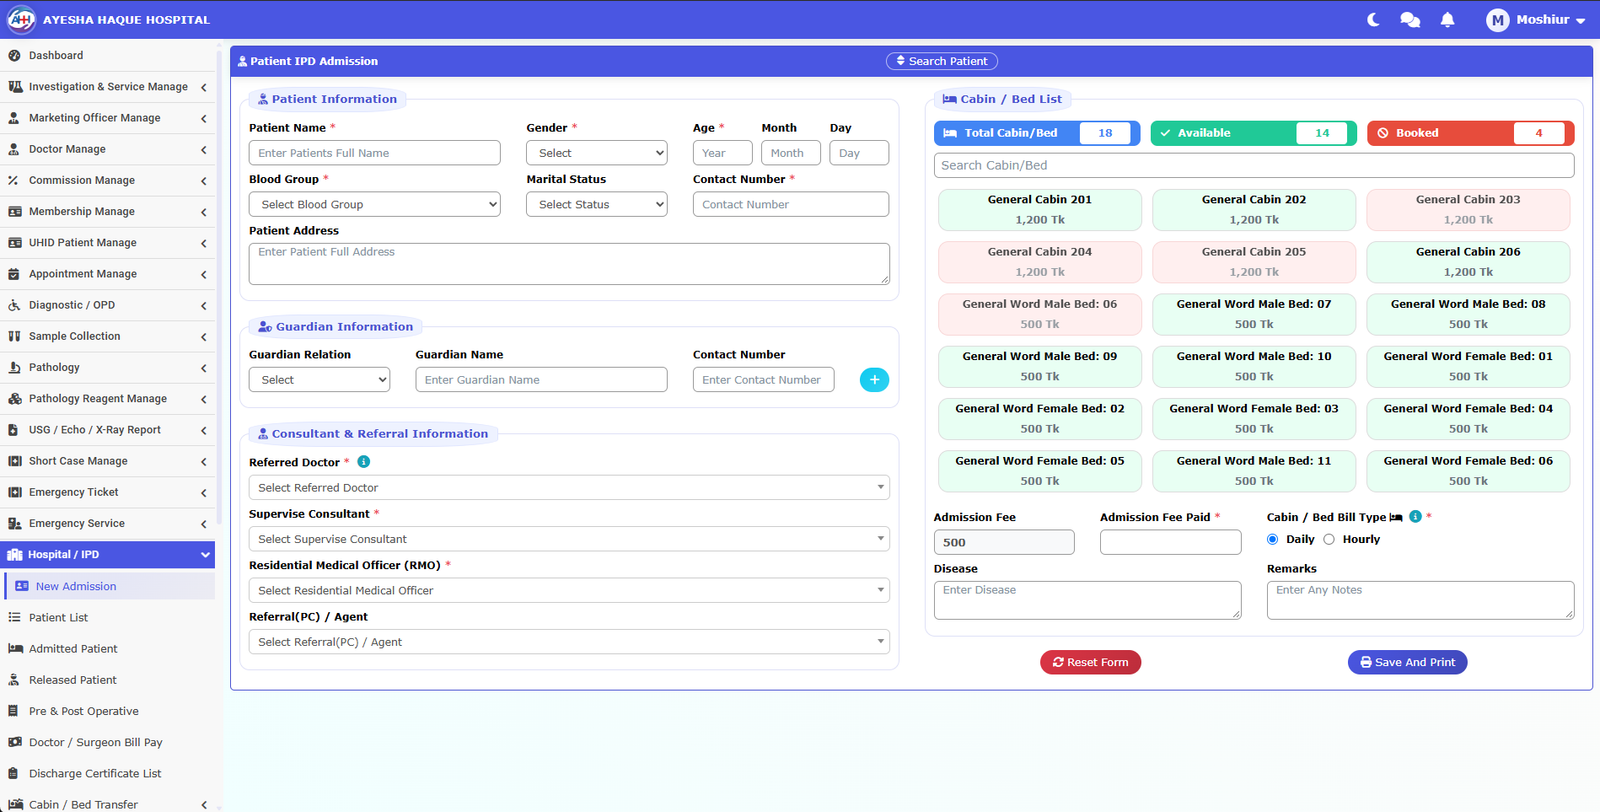
Task: Filter by Booked cabins
Action: 1470,133
